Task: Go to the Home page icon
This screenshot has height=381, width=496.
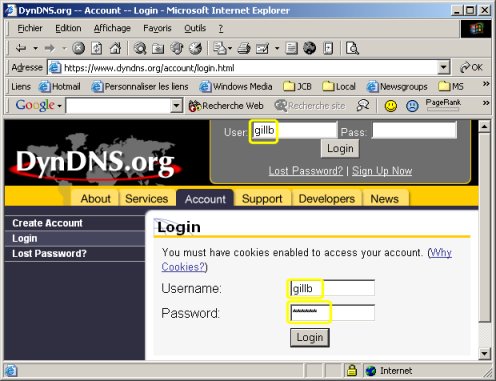Action: [x=115, y=49]
